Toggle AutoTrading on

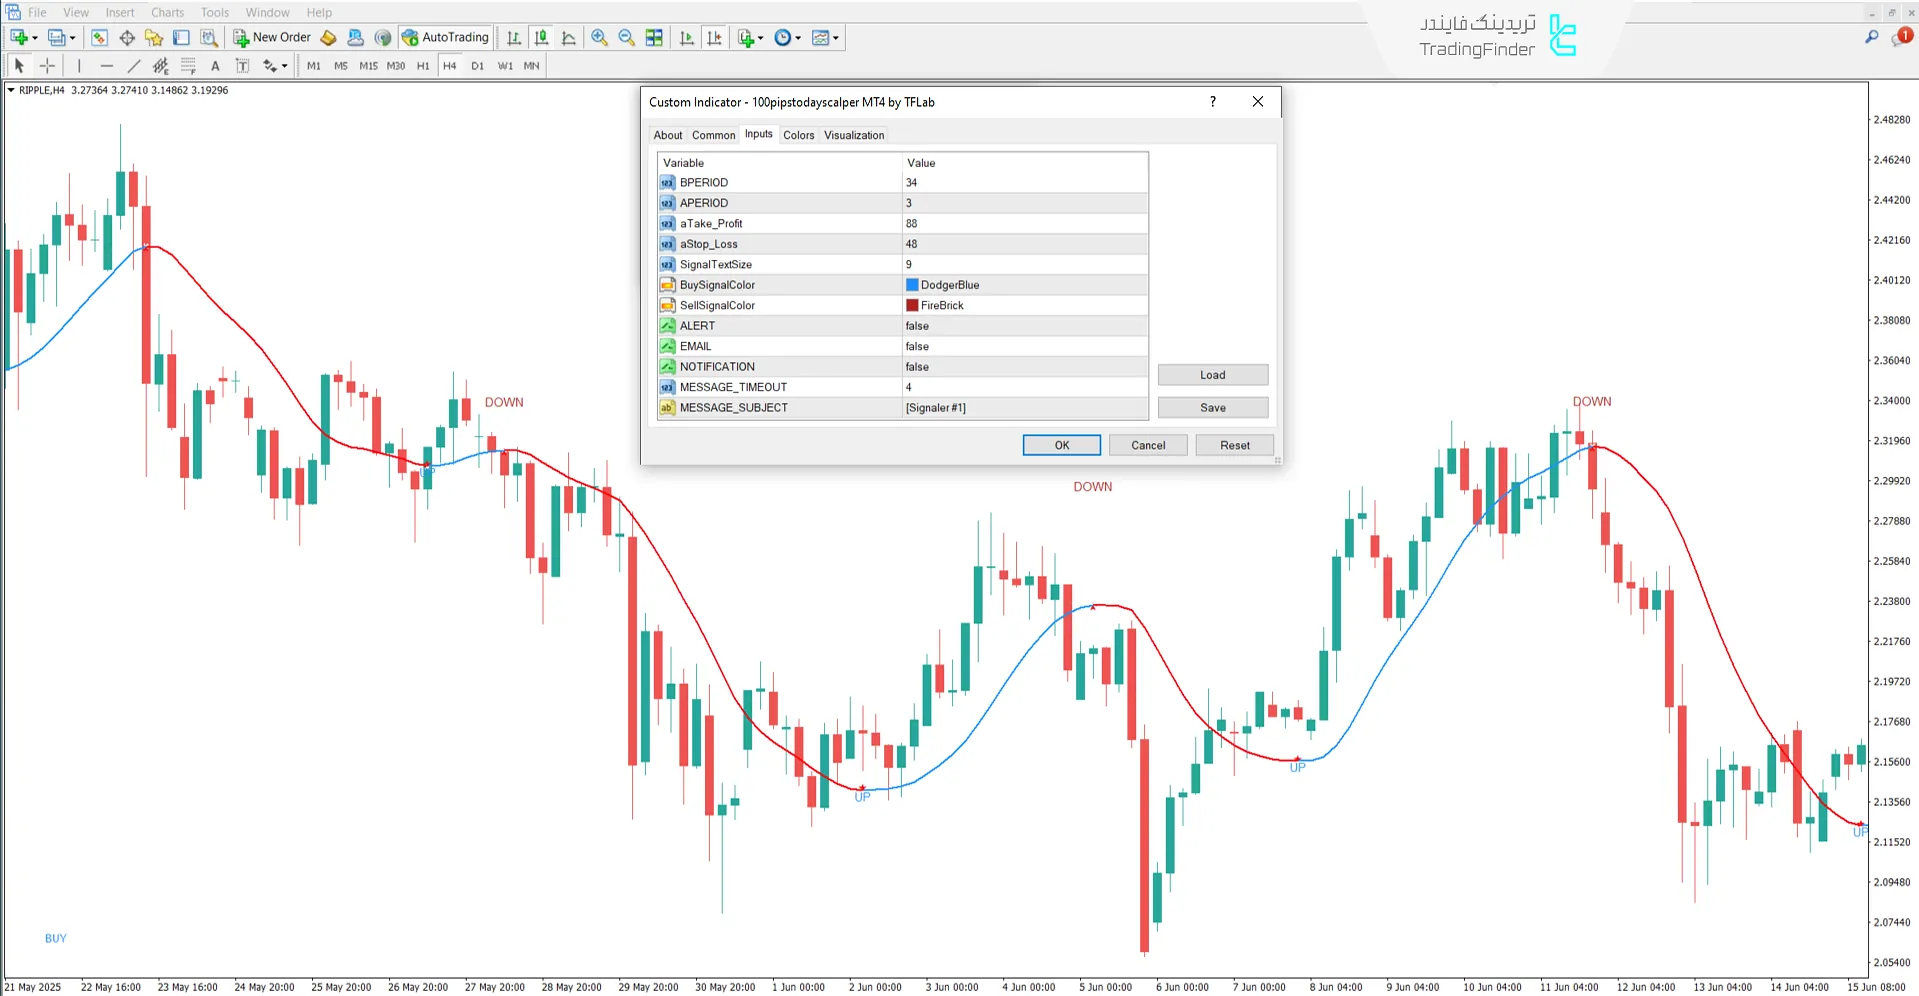click(444, 37)
